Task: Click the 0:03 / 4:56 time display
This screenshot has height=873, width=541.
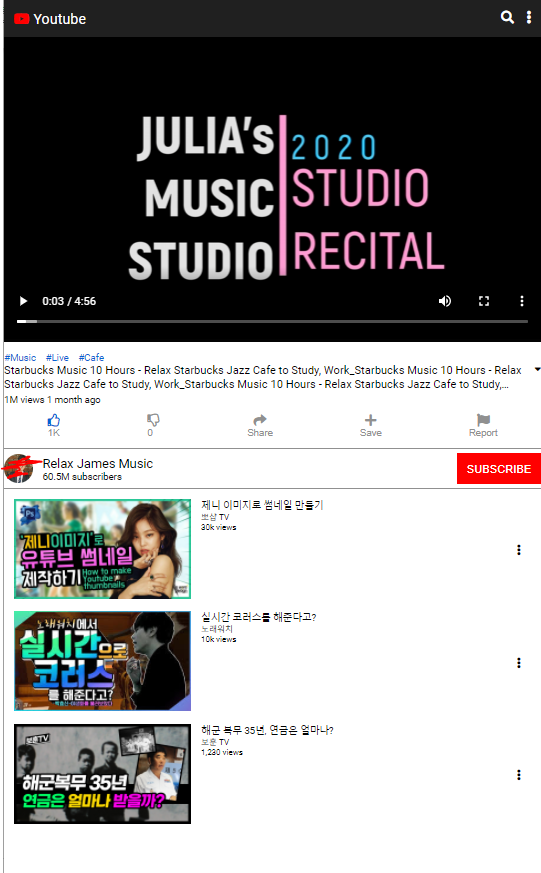Action: click(x=69, y=301)
